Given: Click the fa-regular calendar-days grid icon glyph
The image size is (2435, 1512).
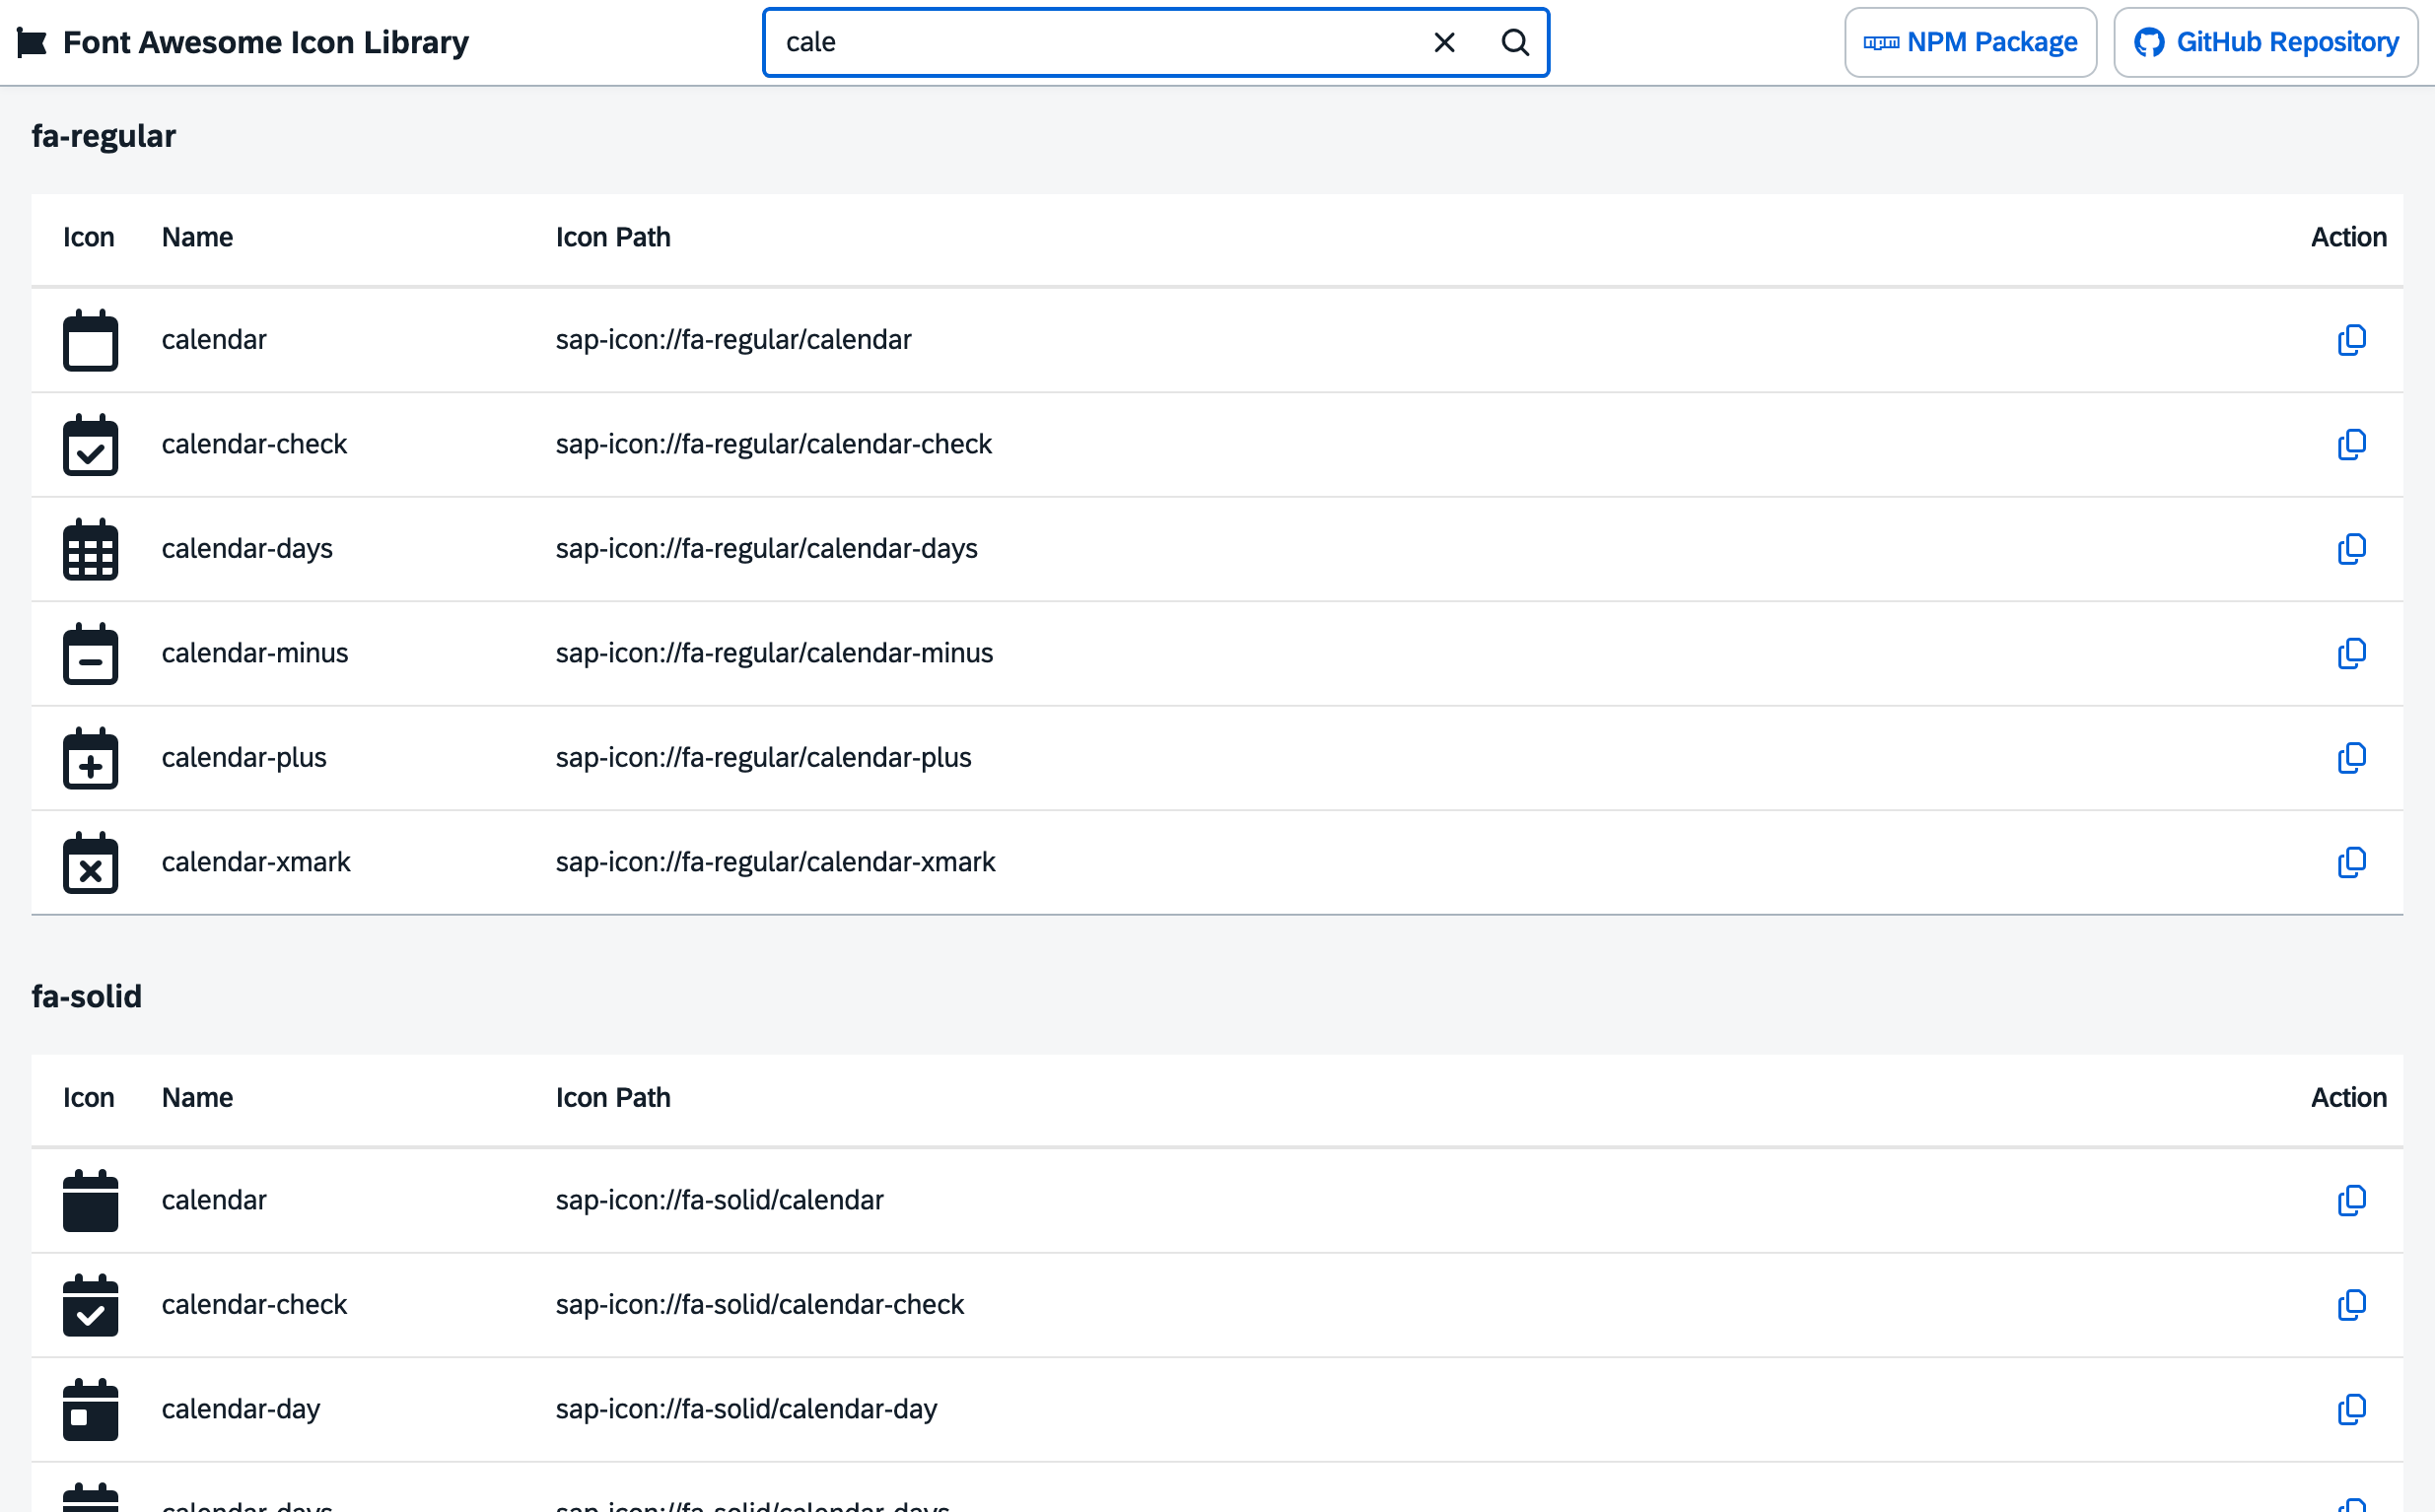Looking at the screenshot, I should 90,549.
